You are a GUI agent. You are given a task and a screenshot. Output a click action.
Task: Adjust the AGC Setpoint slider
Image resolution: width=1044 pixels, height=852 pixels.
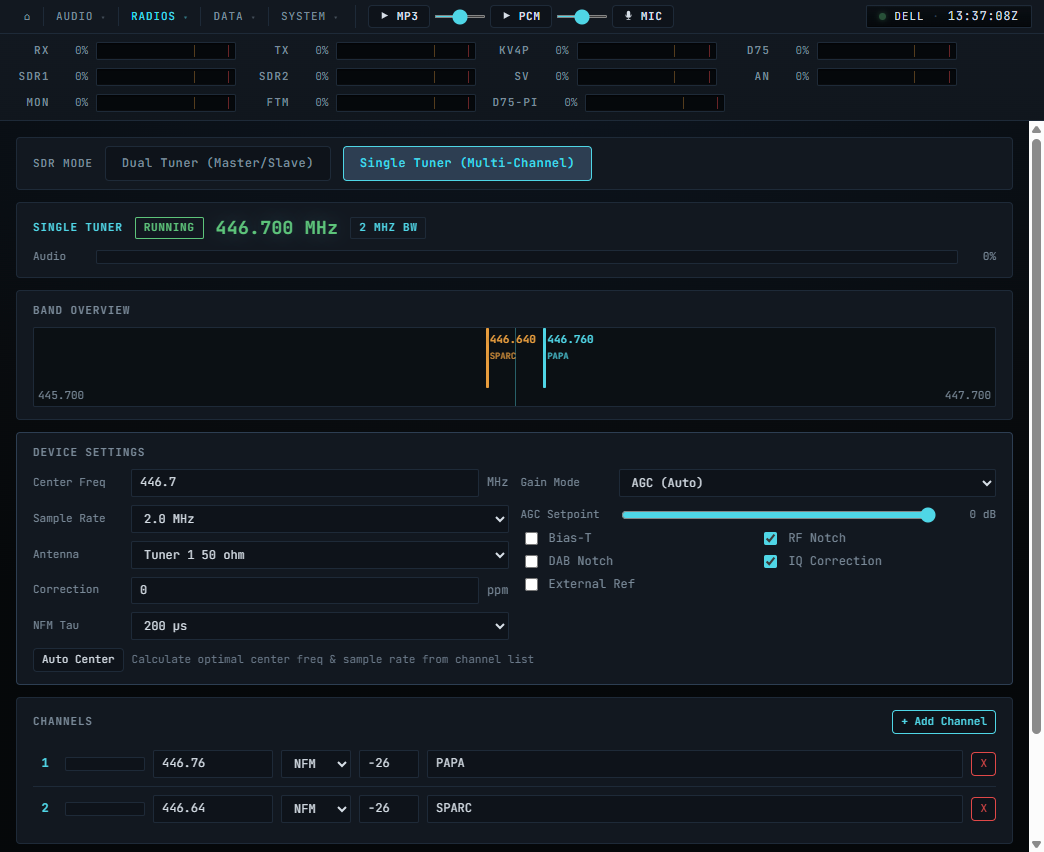pyautogui.click(x=778, y=515)
